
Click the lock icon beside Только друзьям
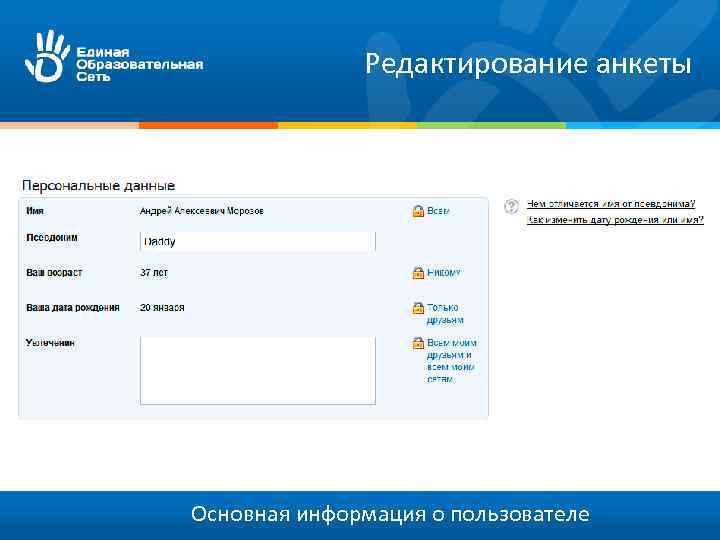[x=418, y=308]
